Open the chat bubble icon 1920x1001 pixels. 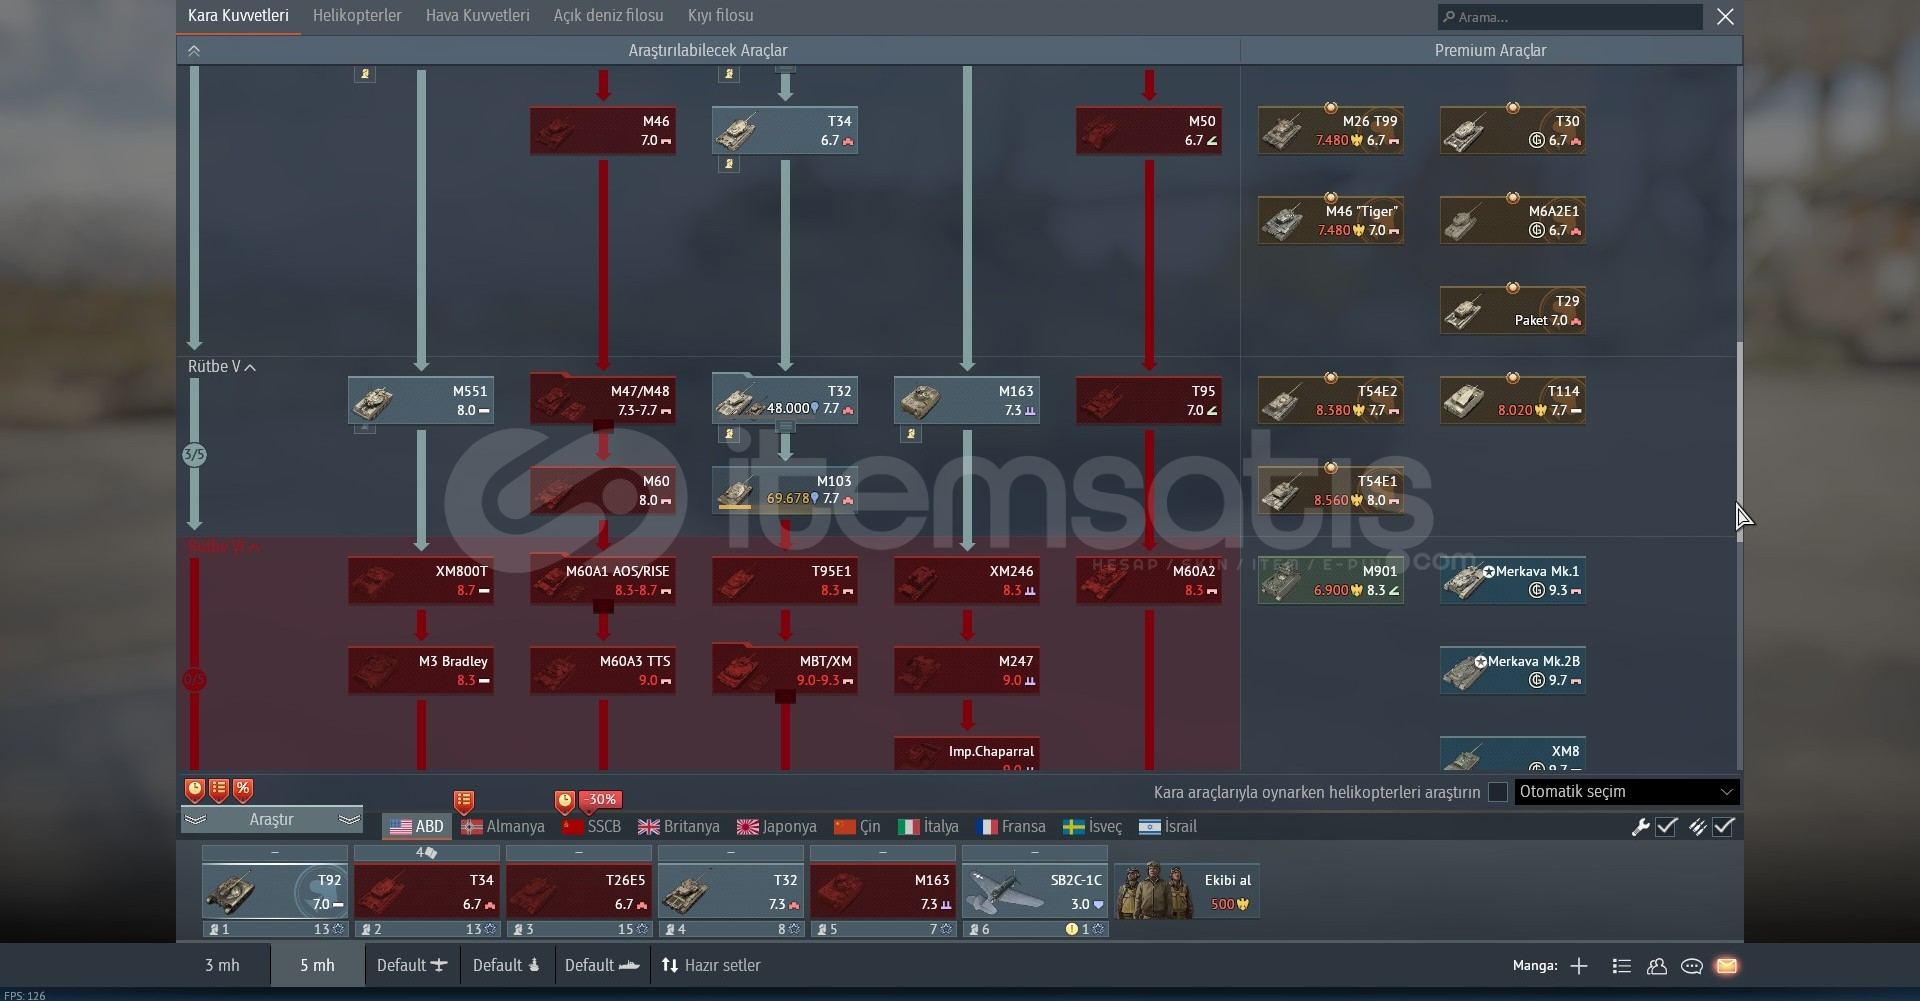coord(1692,966)
